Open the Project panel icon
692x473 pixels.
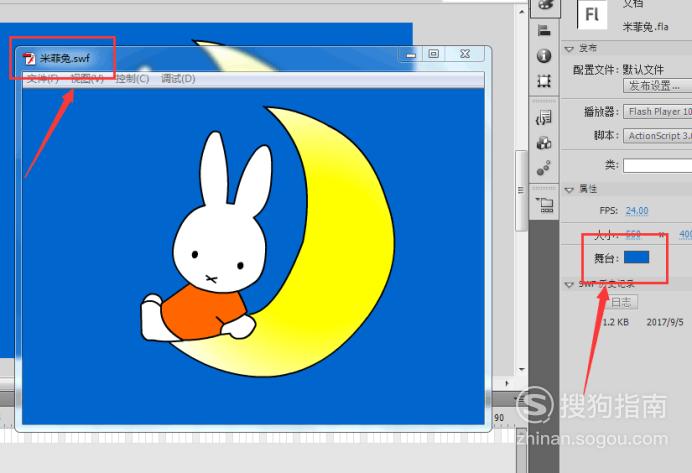[545, 204]
